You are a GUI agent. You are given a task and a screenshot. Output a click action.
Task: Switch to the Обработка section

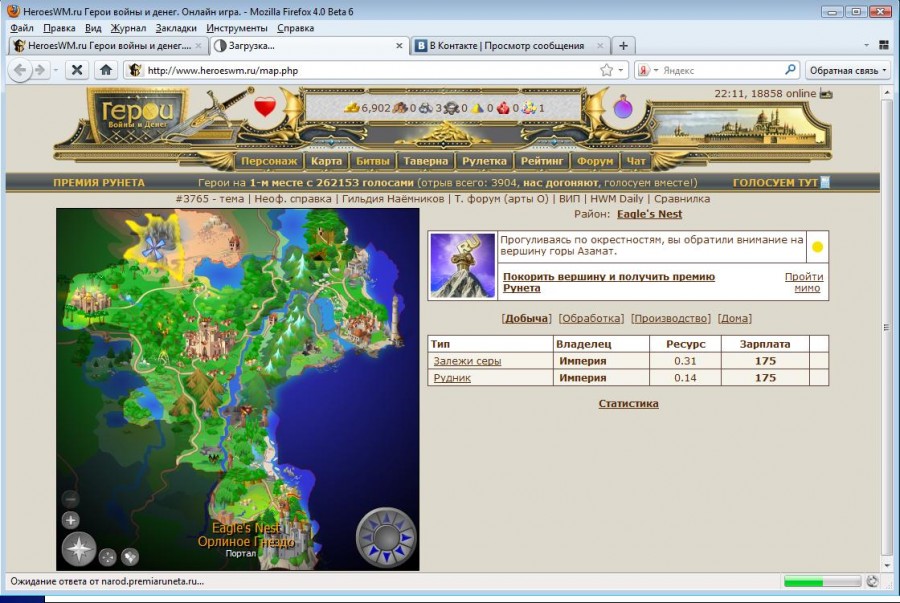click(x=591, y=318)
